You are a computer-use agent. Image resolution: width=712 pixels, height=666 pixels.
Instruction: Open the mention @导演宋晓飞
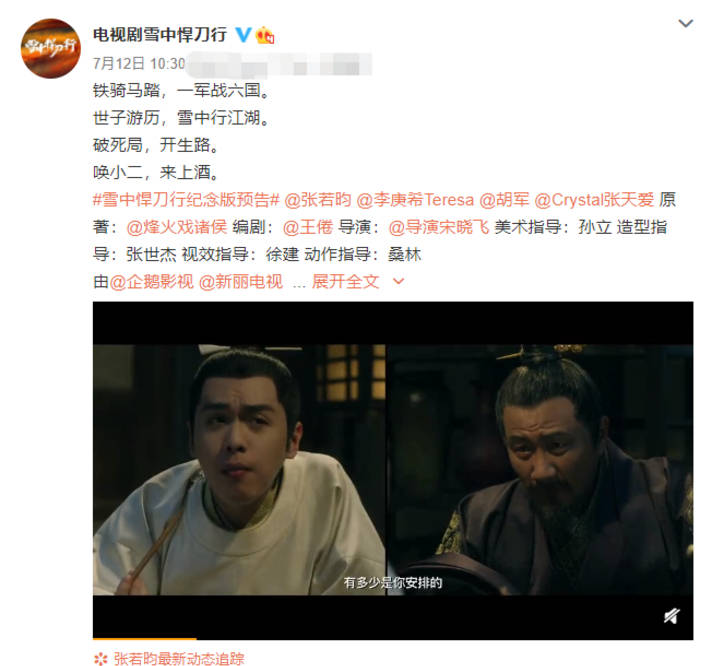point(439,227)
